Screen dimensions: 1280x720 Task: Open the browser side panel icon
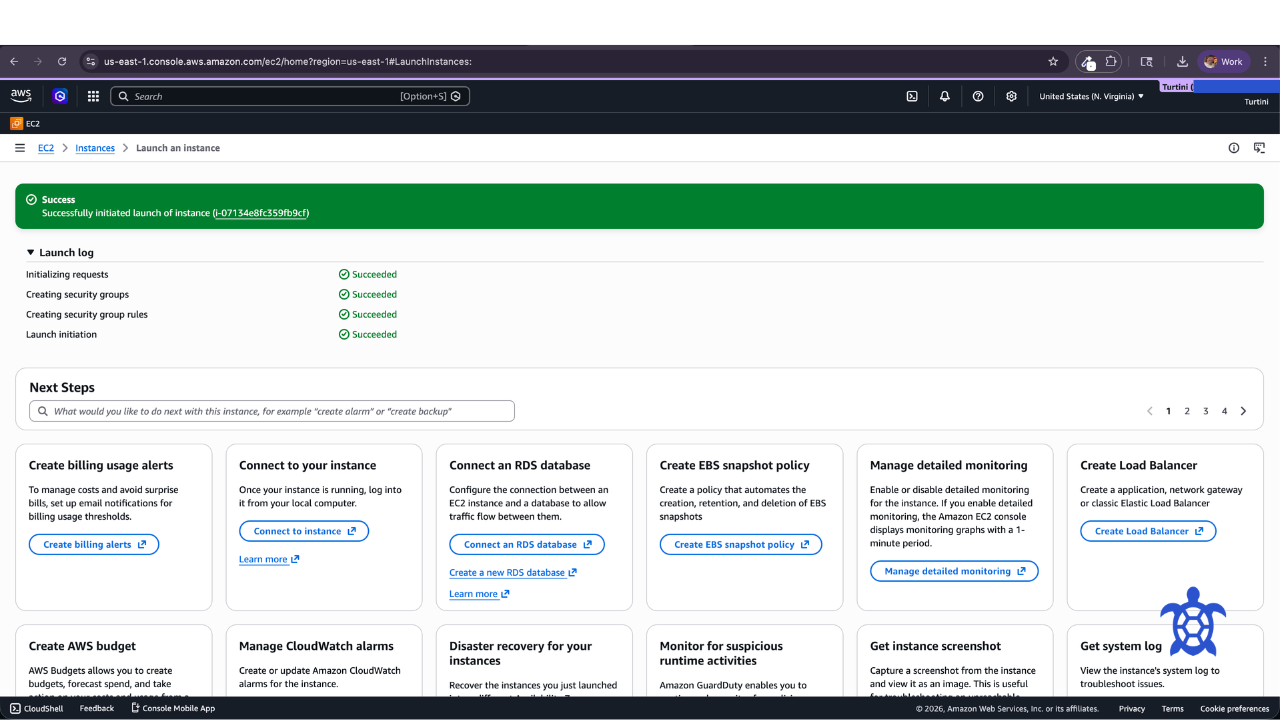(x=1147, y=61)
